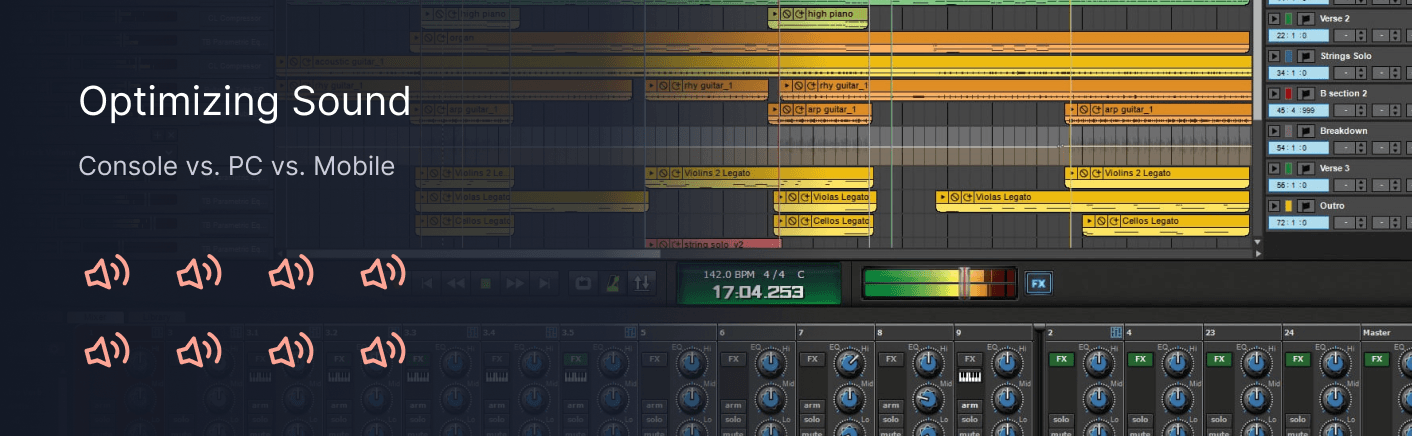Play from the Verse 2 marker

(x=1274, y=19)
